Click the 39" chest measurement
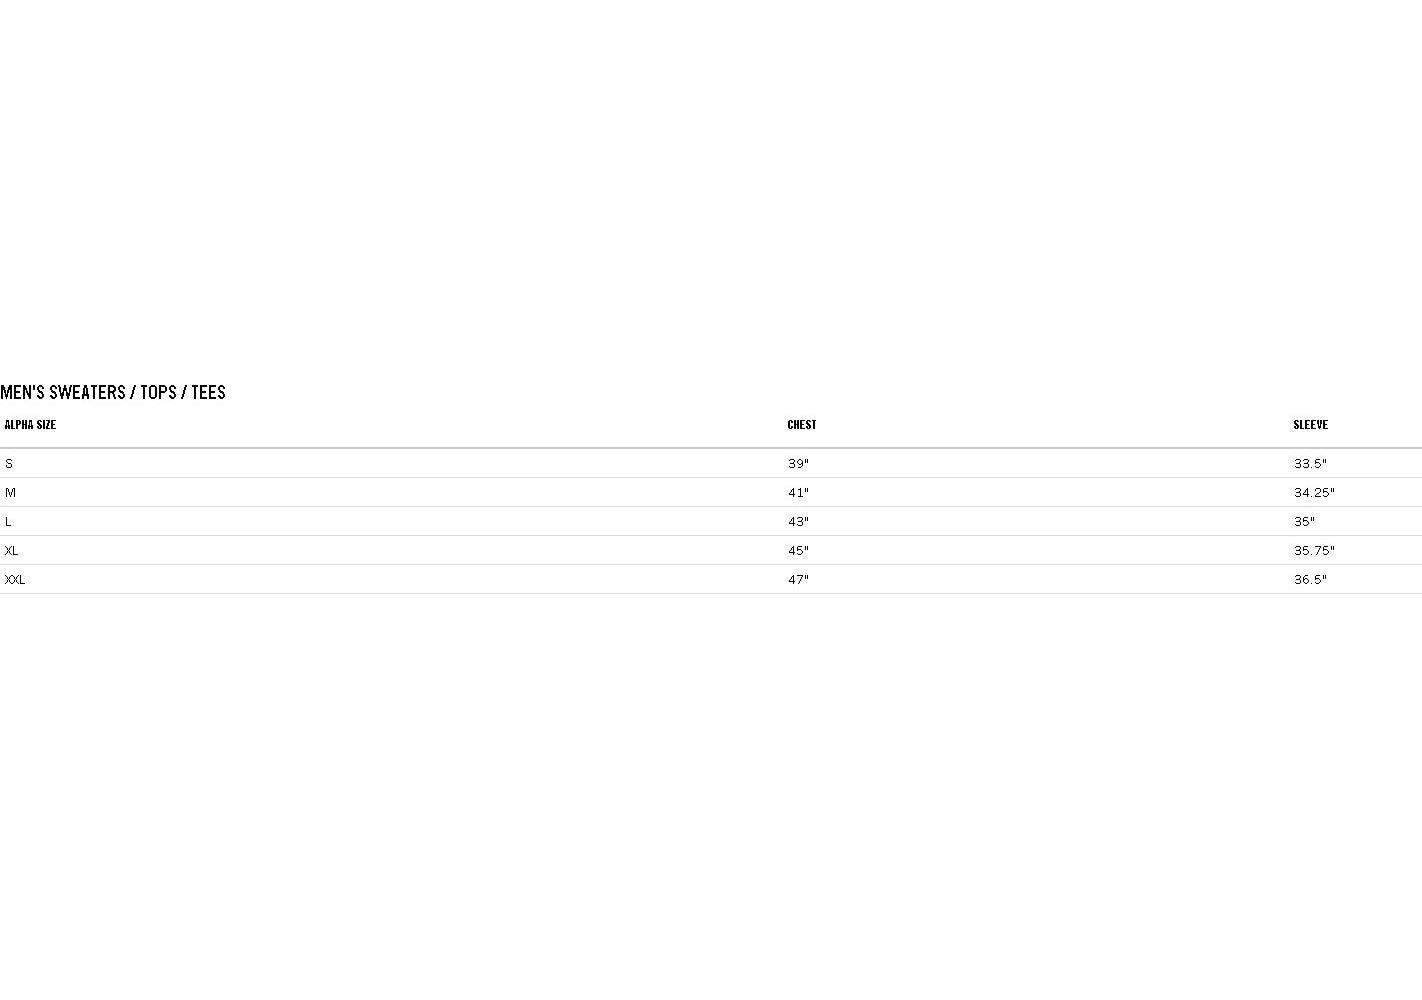This screenshot has height=1000, width=1422. pos(798,464)
